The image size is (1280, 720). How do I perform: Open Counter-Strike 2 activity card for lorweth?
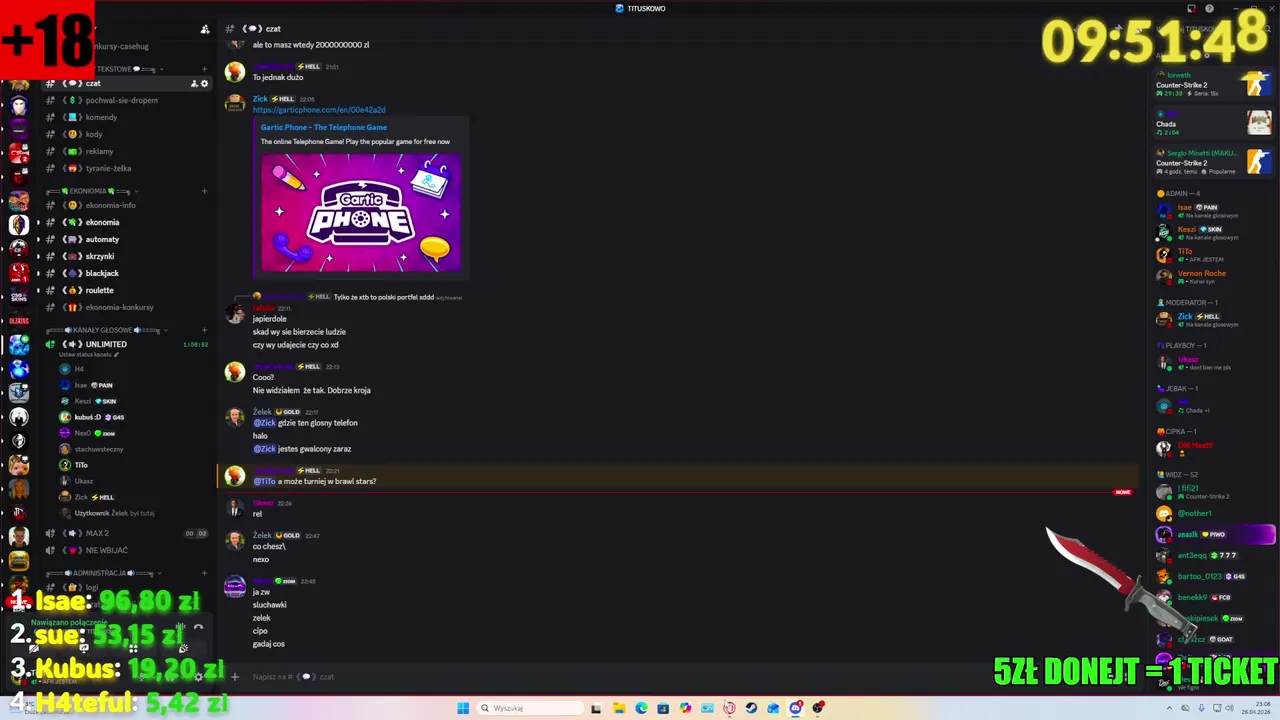click(1212, 84)
